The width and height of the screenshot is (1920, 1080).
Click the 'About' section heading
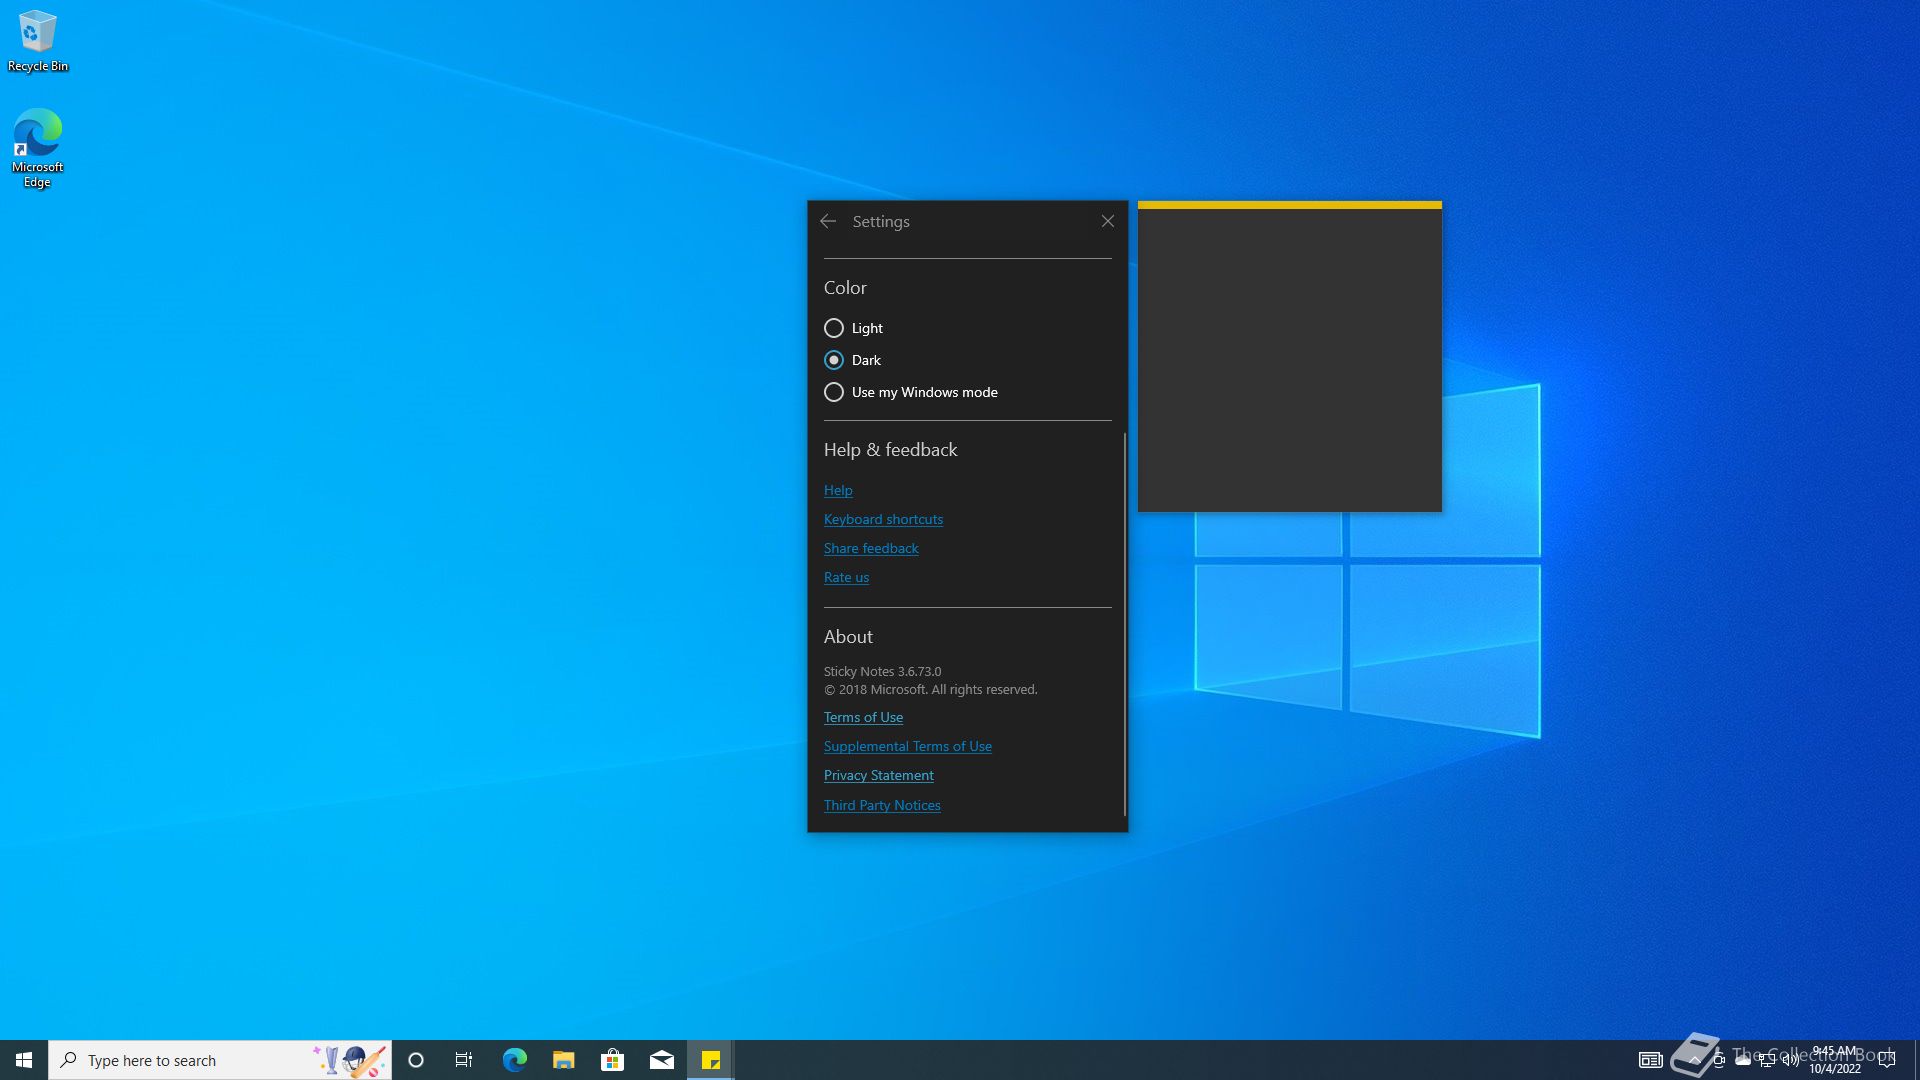coord(848,637)
